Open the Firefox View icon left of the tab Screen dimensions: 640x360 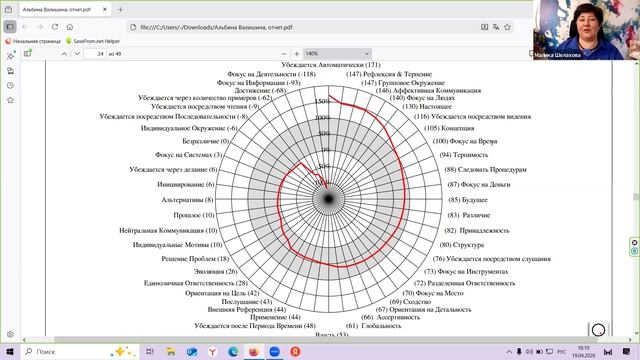coord(9,9)
